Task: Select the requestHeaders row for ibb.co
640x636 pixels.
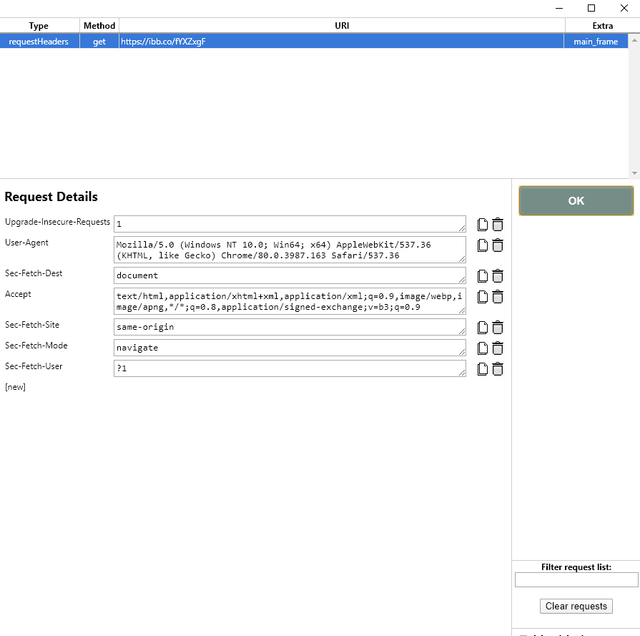Action: tap(314, 42)
